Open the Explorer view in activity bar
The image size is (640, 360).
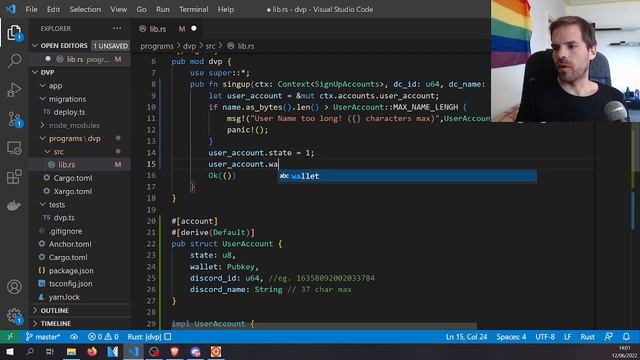tap(14, 33)
